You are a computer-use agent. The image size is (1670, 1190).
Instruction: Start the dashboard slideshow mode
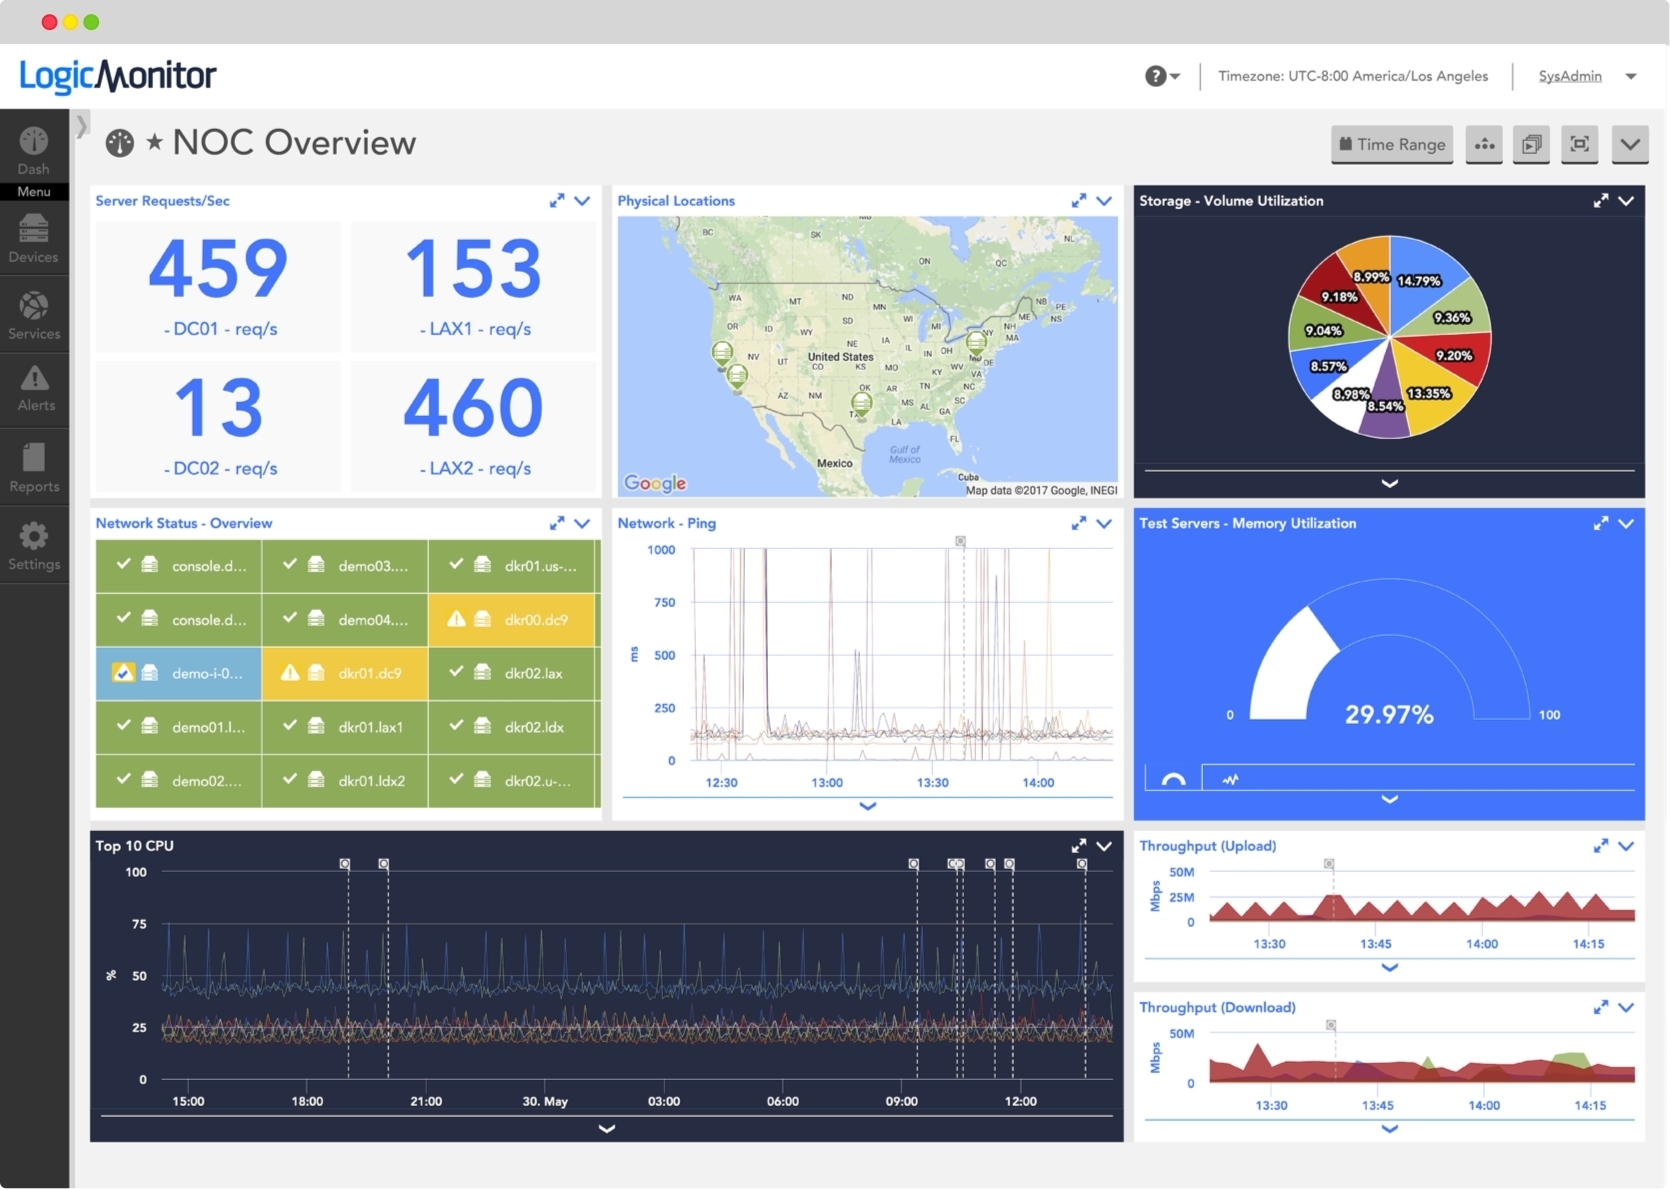click(1532, 144)
